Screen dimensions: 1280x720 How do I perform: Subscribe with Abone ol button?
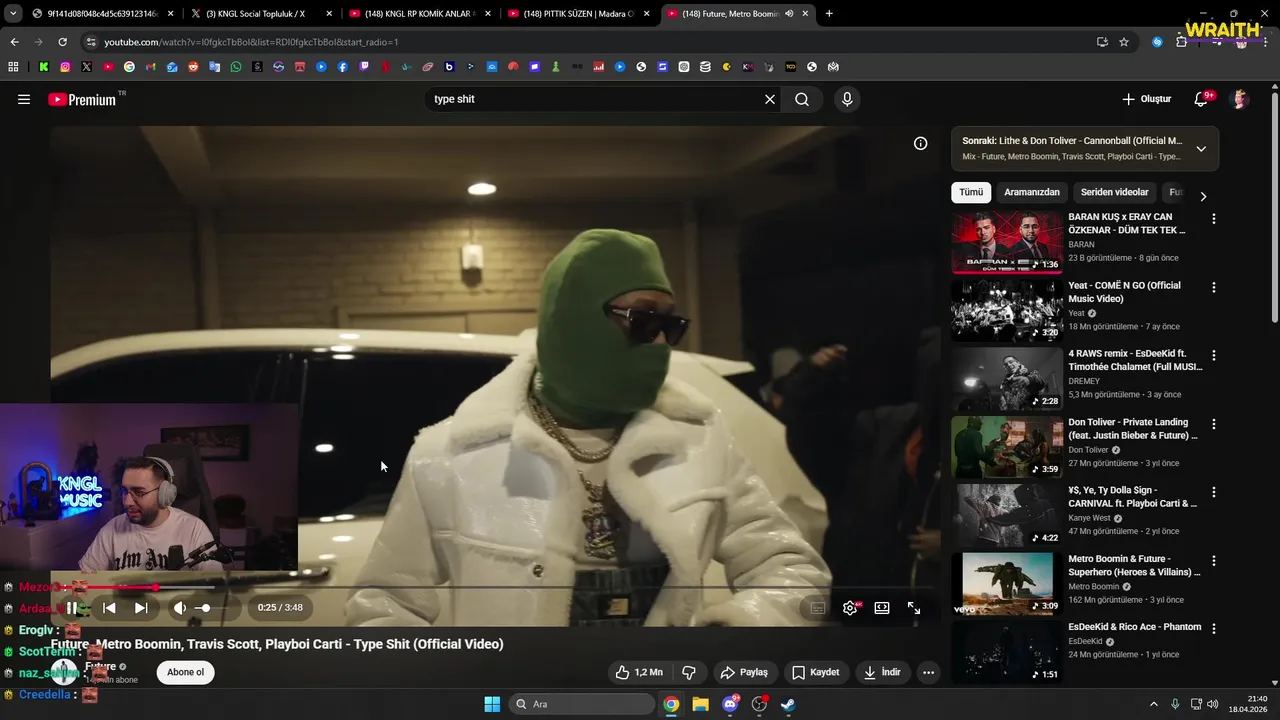coord(185,672)
